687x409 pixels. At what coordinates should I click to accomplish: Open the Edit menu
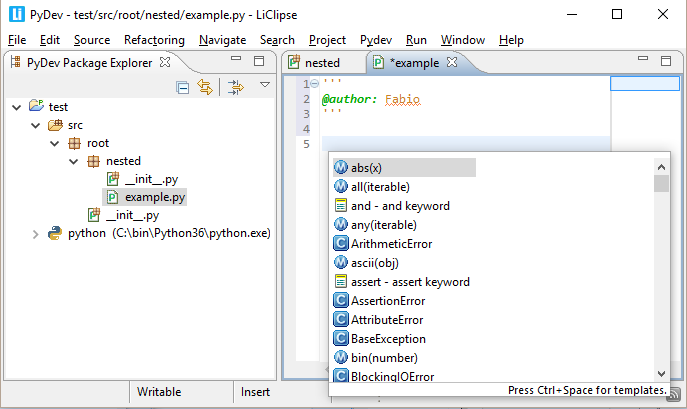pos(50,40)
